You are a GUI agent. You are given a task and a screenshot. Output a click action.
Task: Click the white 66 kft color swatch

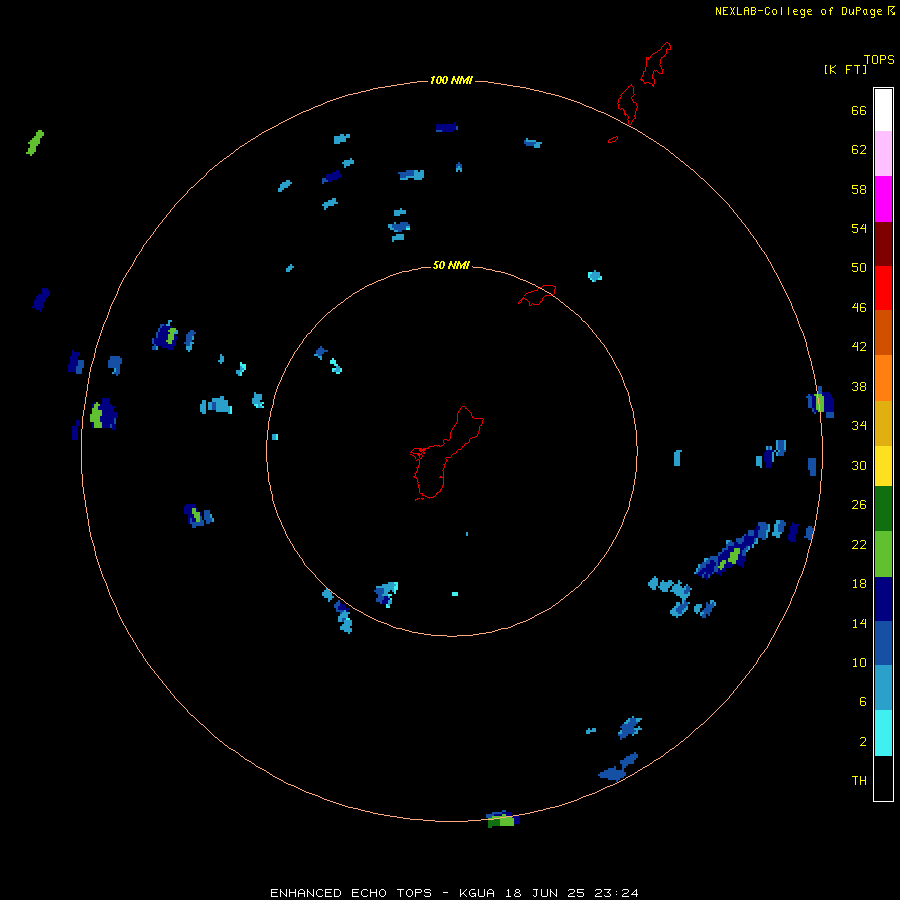[883, 110]
